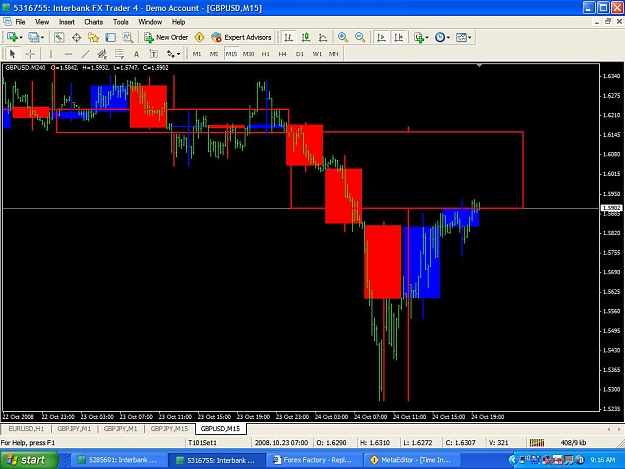
Task: Select the Horizontal Line drawing tool
Action: point(68,54)
